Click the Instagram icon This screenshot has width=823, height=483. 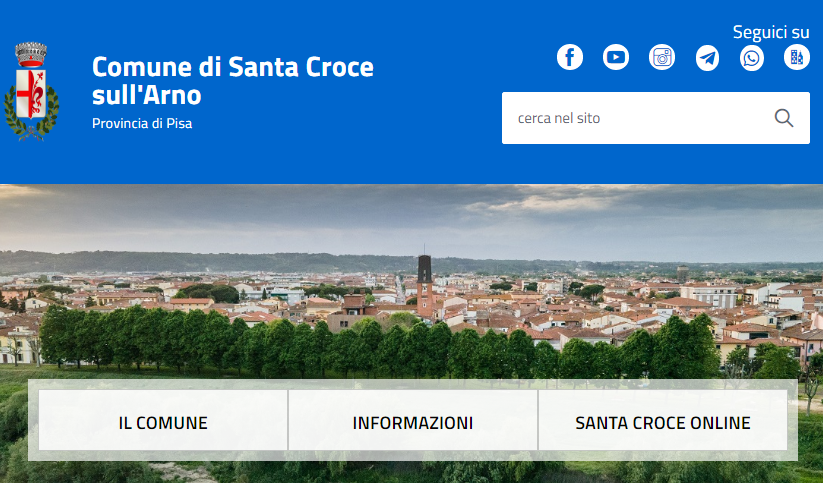click(x=662, y=58)
